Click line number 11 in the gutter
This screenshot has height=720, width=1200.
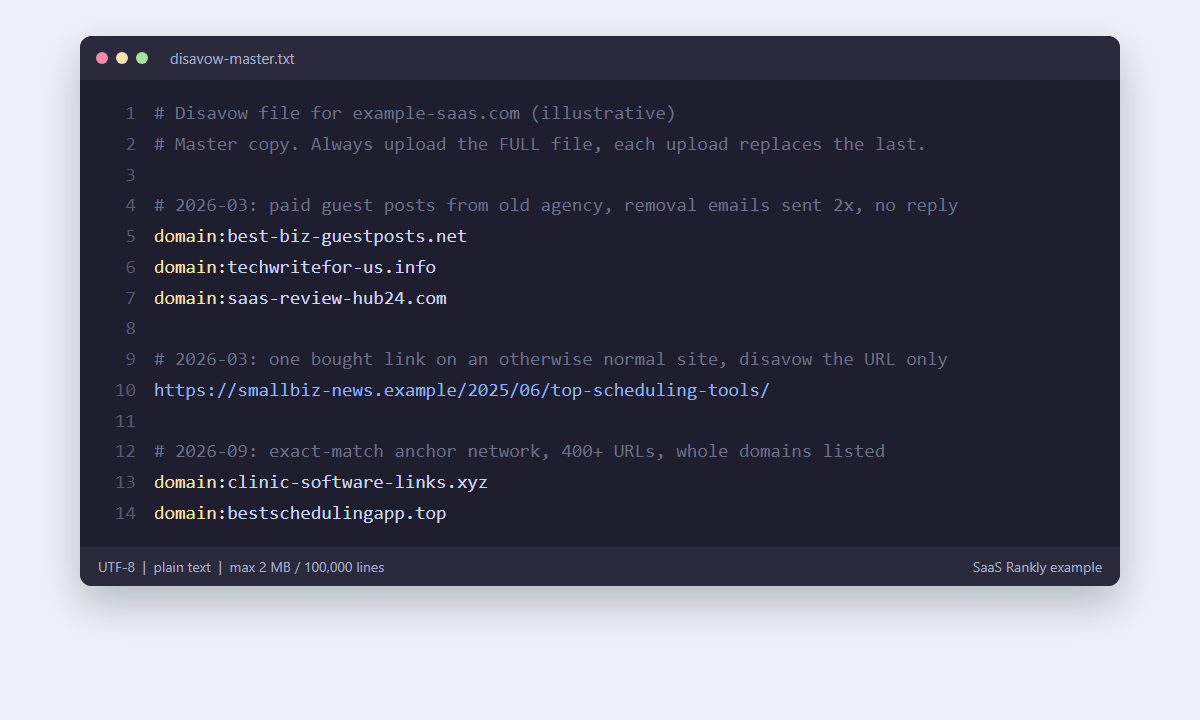click(x=125, y=421)
